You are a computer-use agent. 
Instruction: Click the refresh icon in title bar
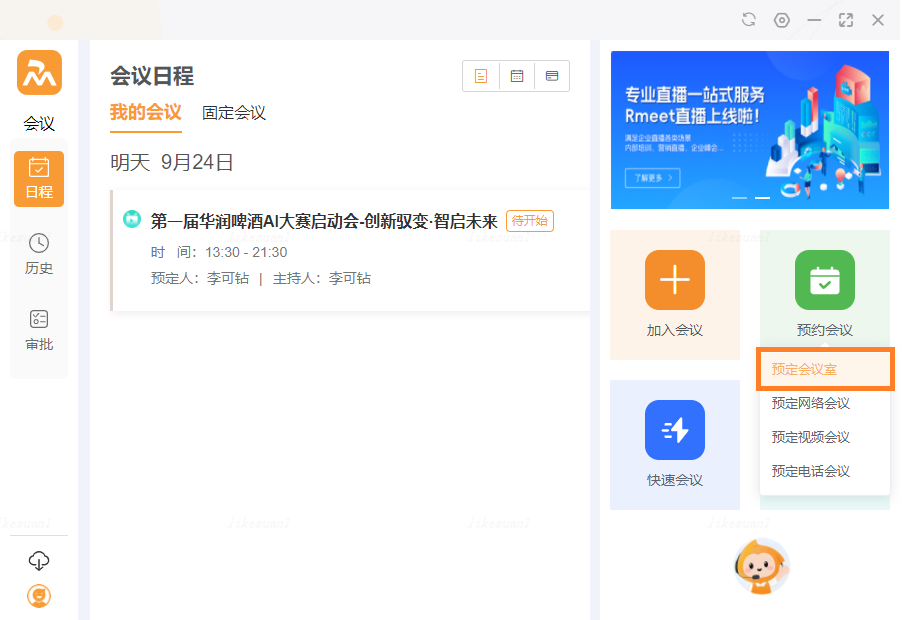tap(749, 20)
